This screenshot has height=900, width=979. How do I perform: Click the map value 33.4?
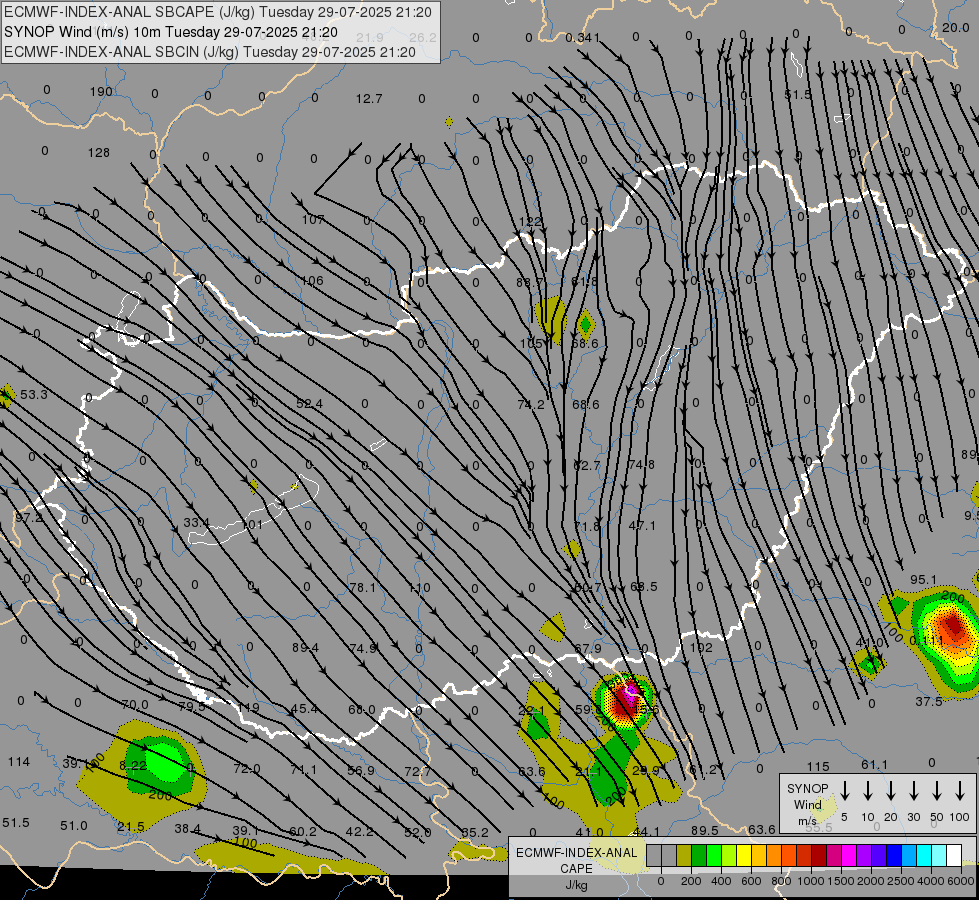[196, 522]
